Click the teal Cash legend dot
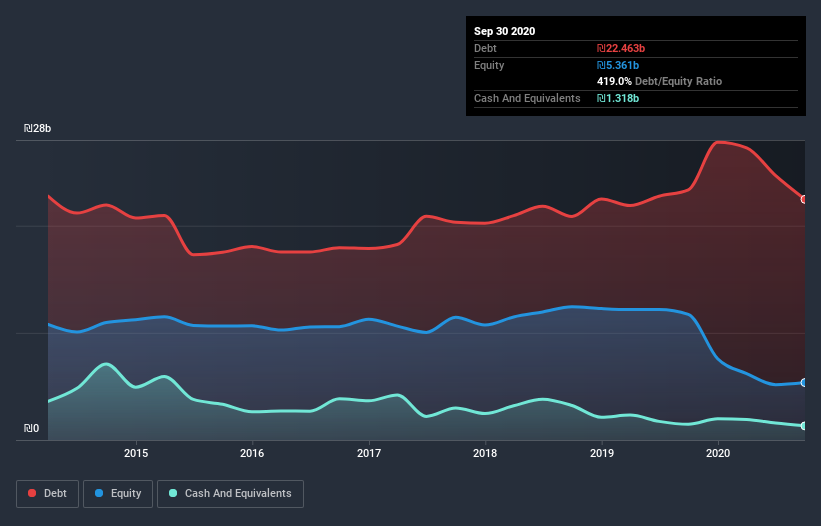This screenshot has width=821, height=526. (x=173, y=493)
